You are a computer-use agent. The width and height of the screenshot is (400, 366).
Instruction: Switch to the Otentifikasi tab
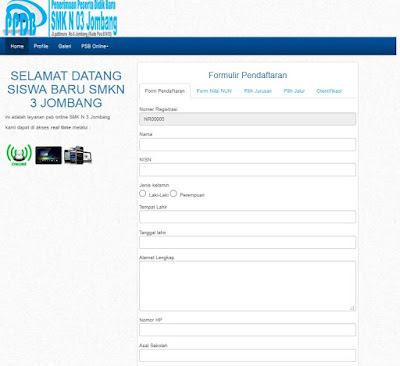point(329,91)
